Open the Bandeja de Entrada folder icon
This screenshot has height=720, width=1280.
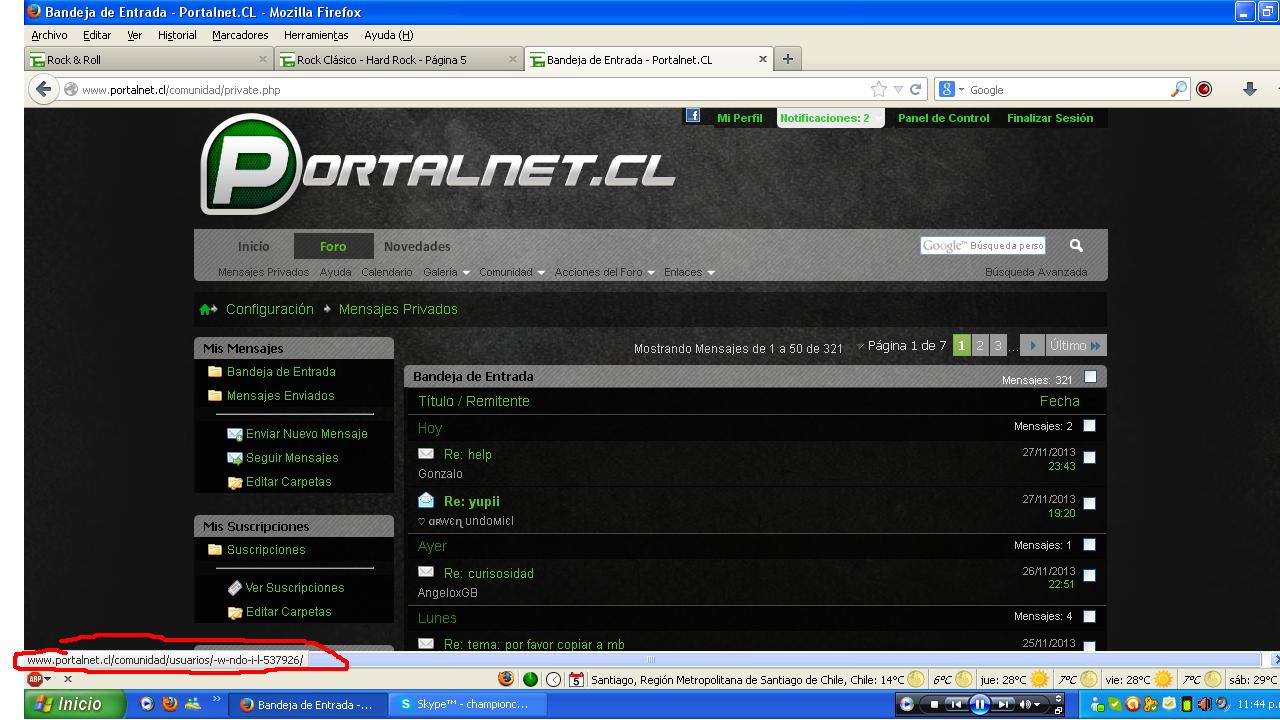pyautogui.click(x=214, y=371)
